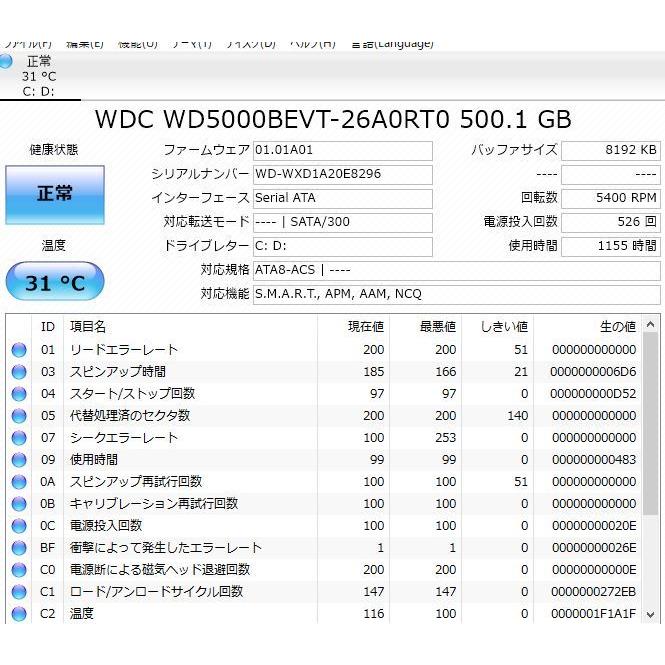The image size is (665, 665).
Task: Select row スタート/ストップ回数
Action: [324, 394]
